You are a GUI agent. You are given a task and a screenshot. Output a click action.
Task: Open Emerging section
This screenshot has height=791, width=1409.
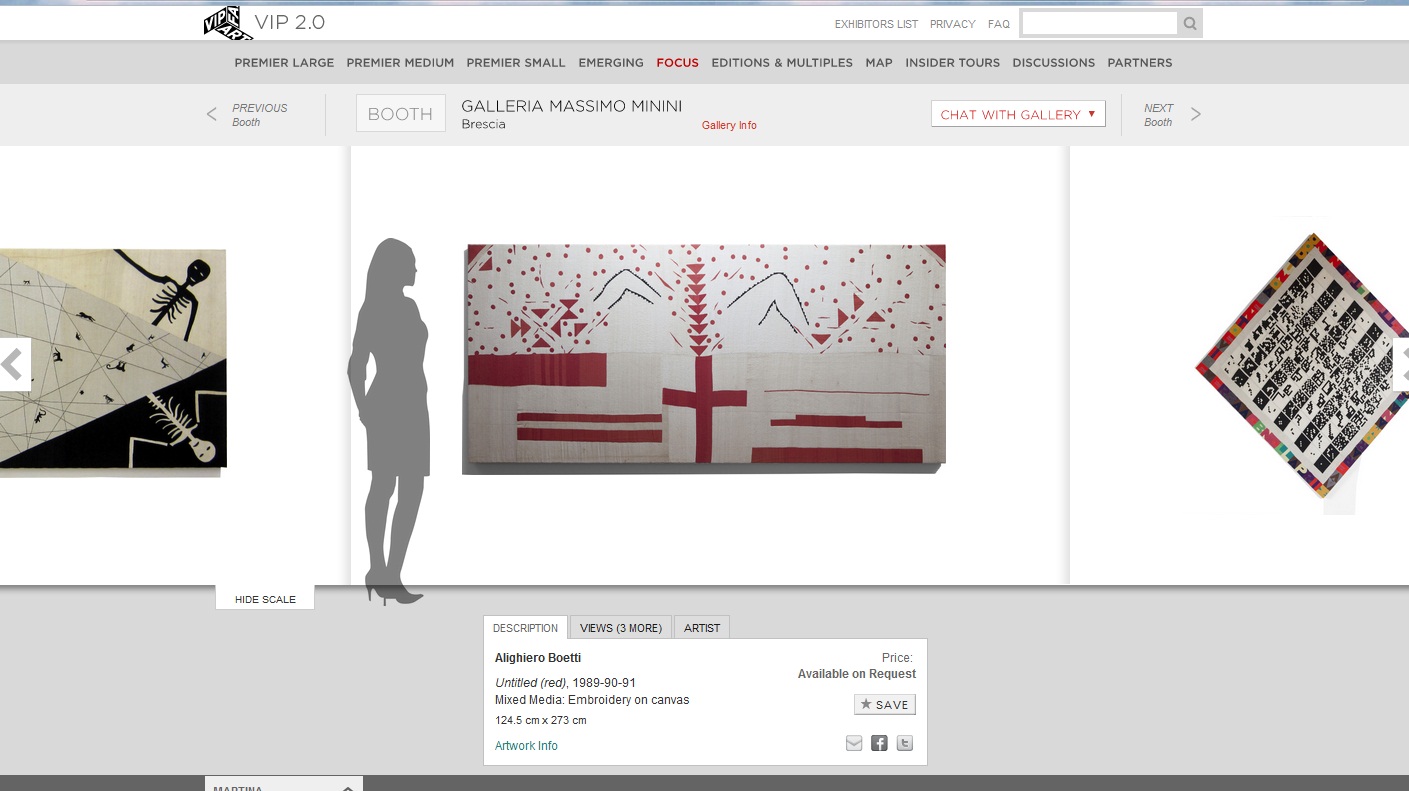pyautogui.click(x=611, y=63)
